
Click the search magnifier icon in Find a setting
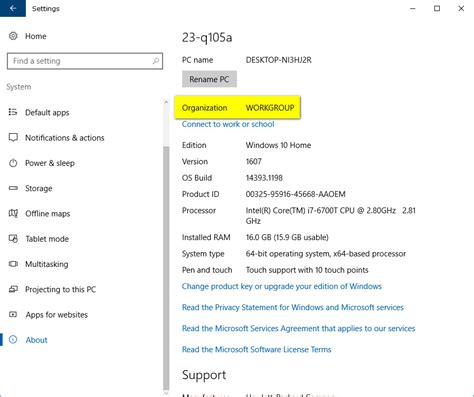pyautogui.click(x=156, y=61)
